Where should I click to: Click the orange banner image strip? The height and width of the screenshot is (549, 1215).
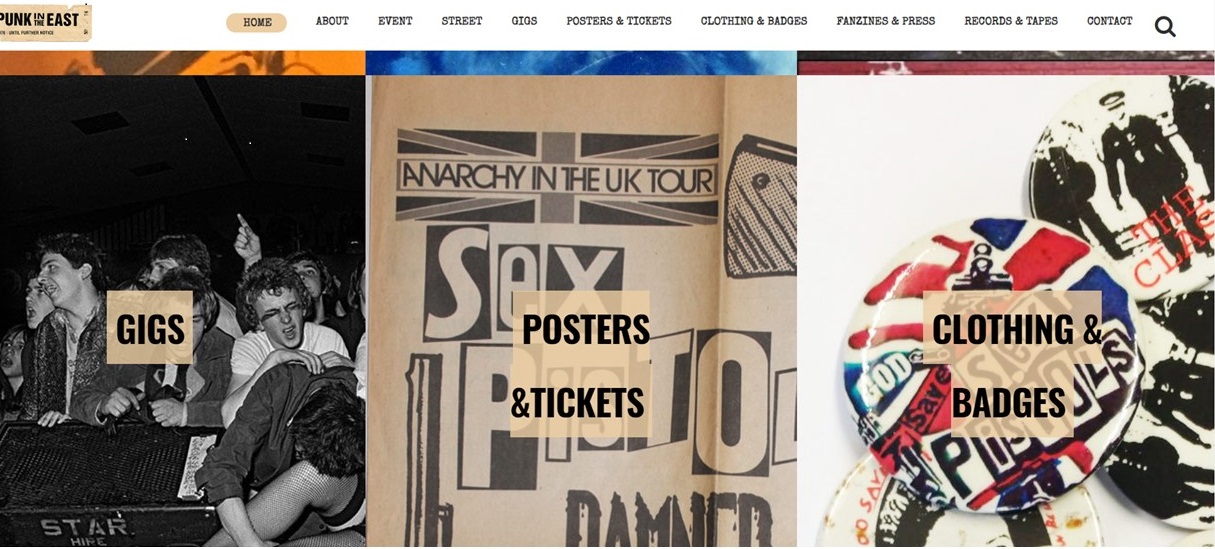tap(182, 62)
